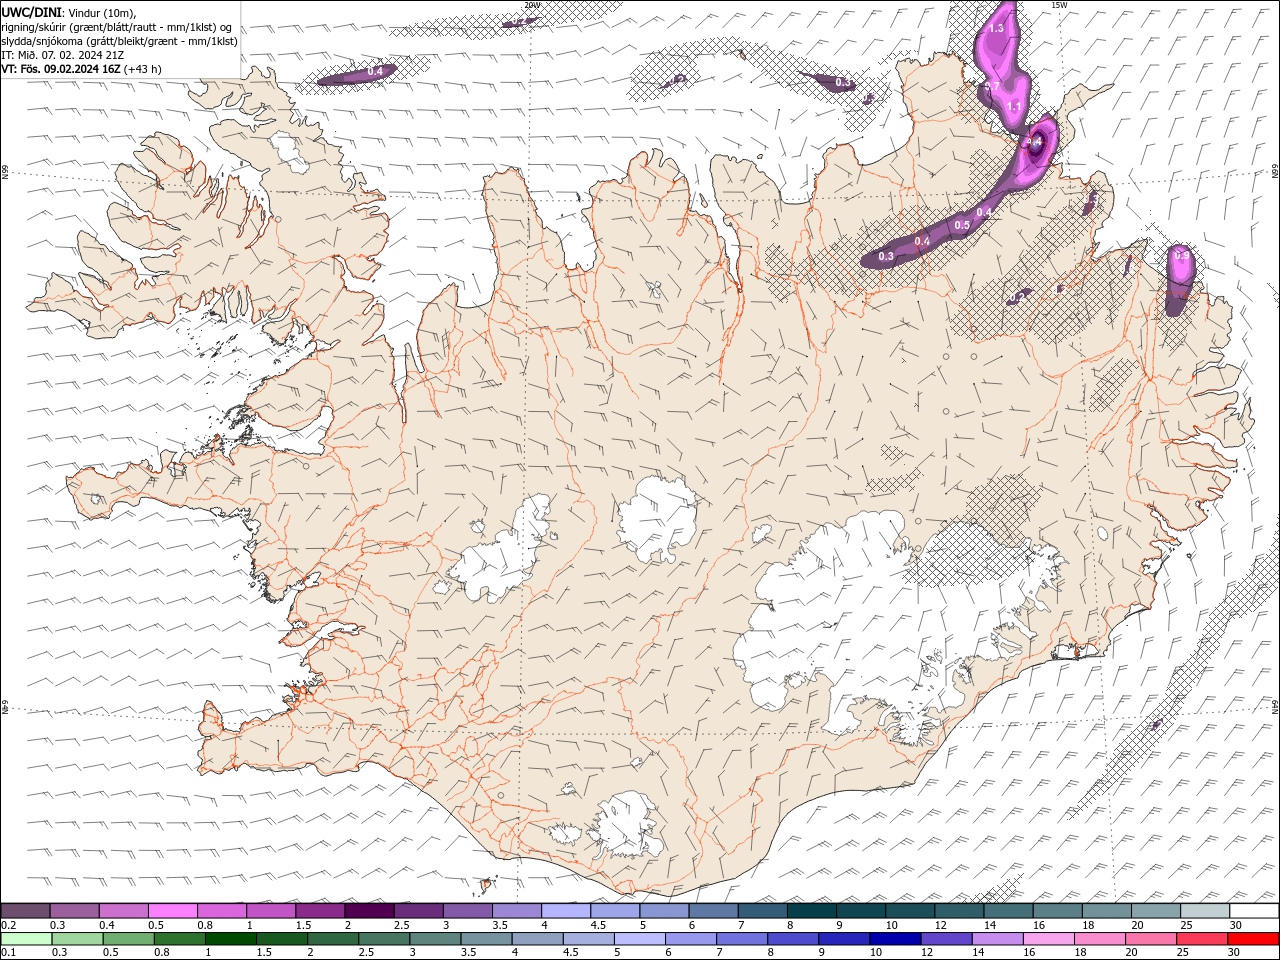This screenshot has height=960, width=1280.
Task: Click the grey-green 3 swatch in lower legend
Action: pyautogui.click(x=434, y=939)
